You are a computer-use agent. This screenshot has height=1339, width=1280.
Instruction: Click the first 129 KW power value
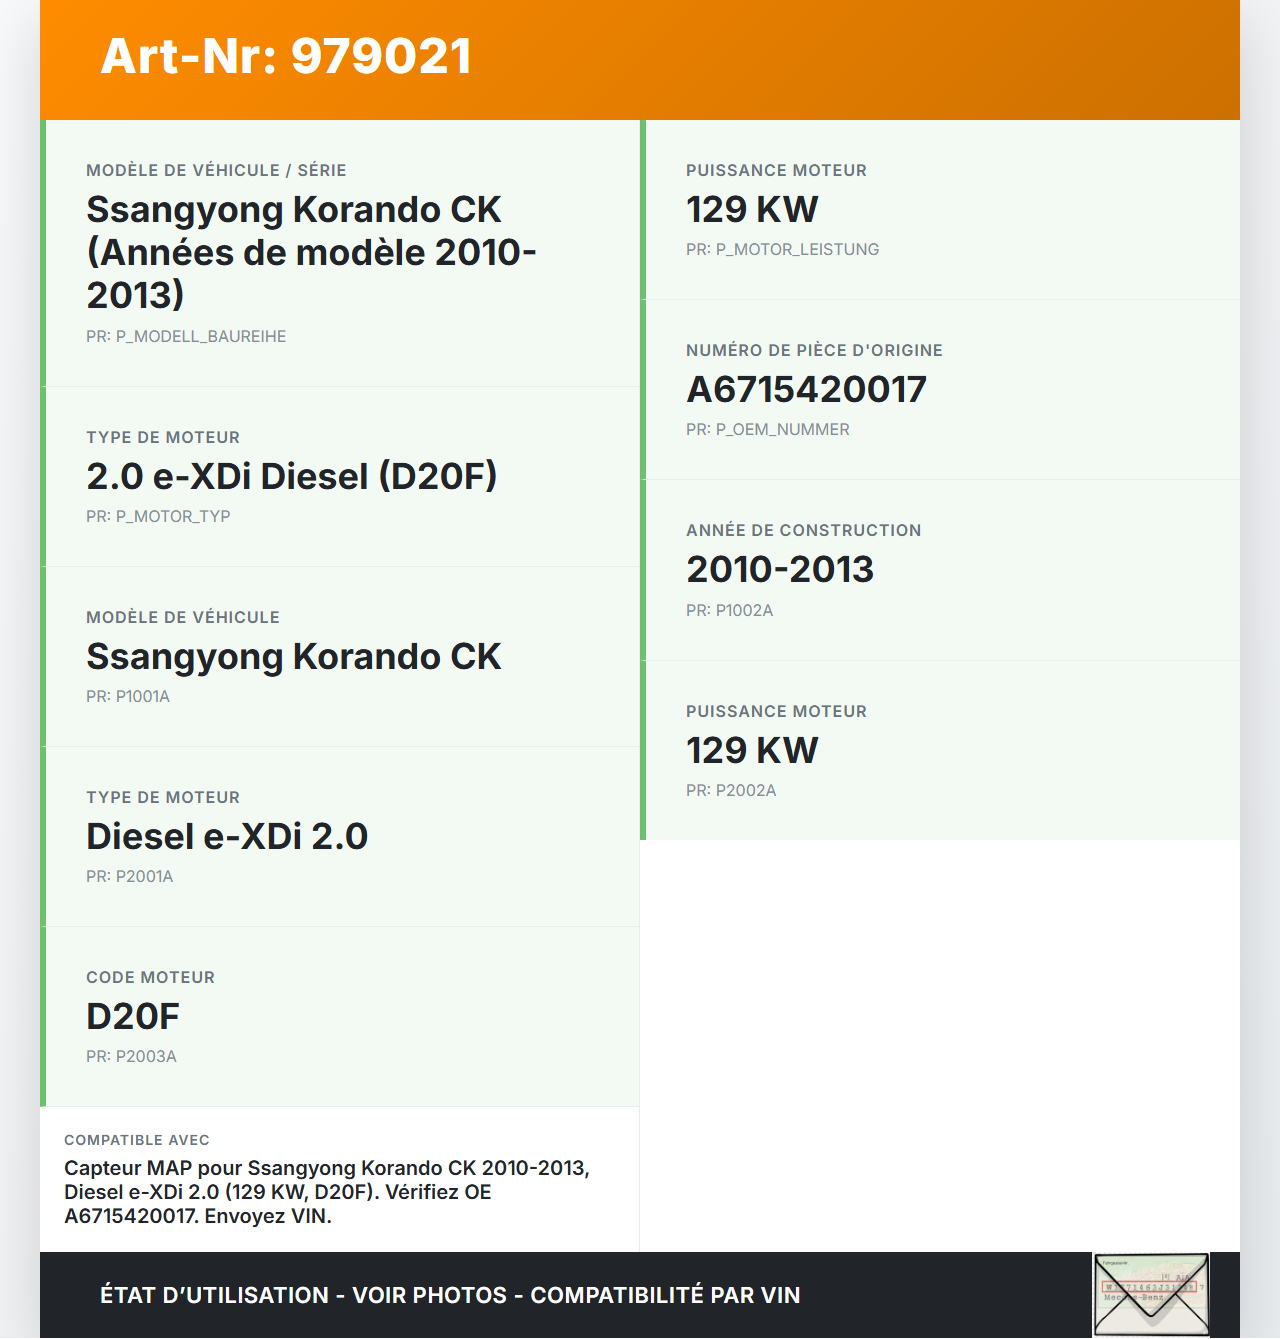coord(751,209)
